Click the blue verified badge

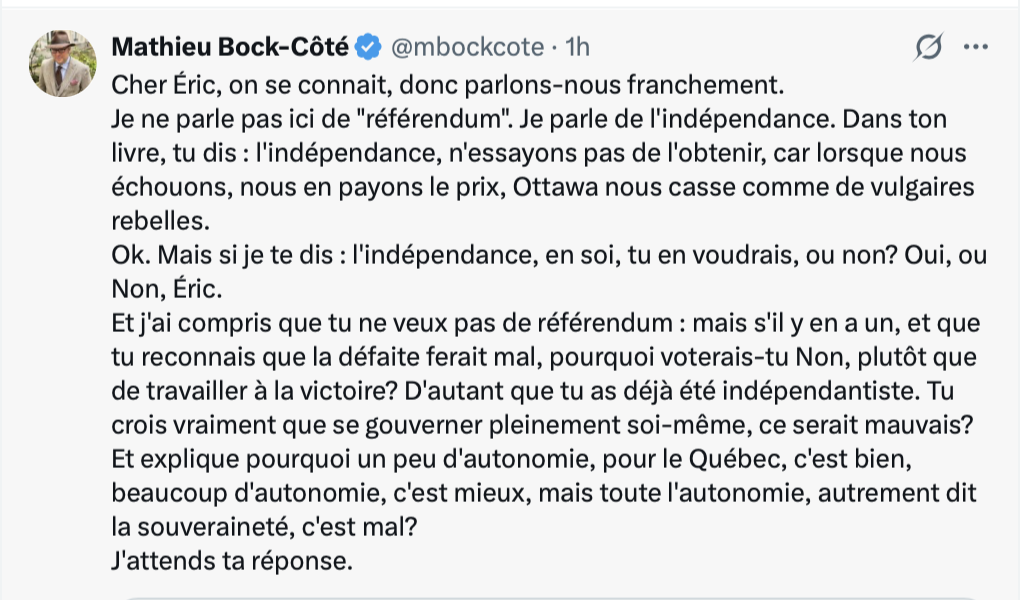(368, 47)
